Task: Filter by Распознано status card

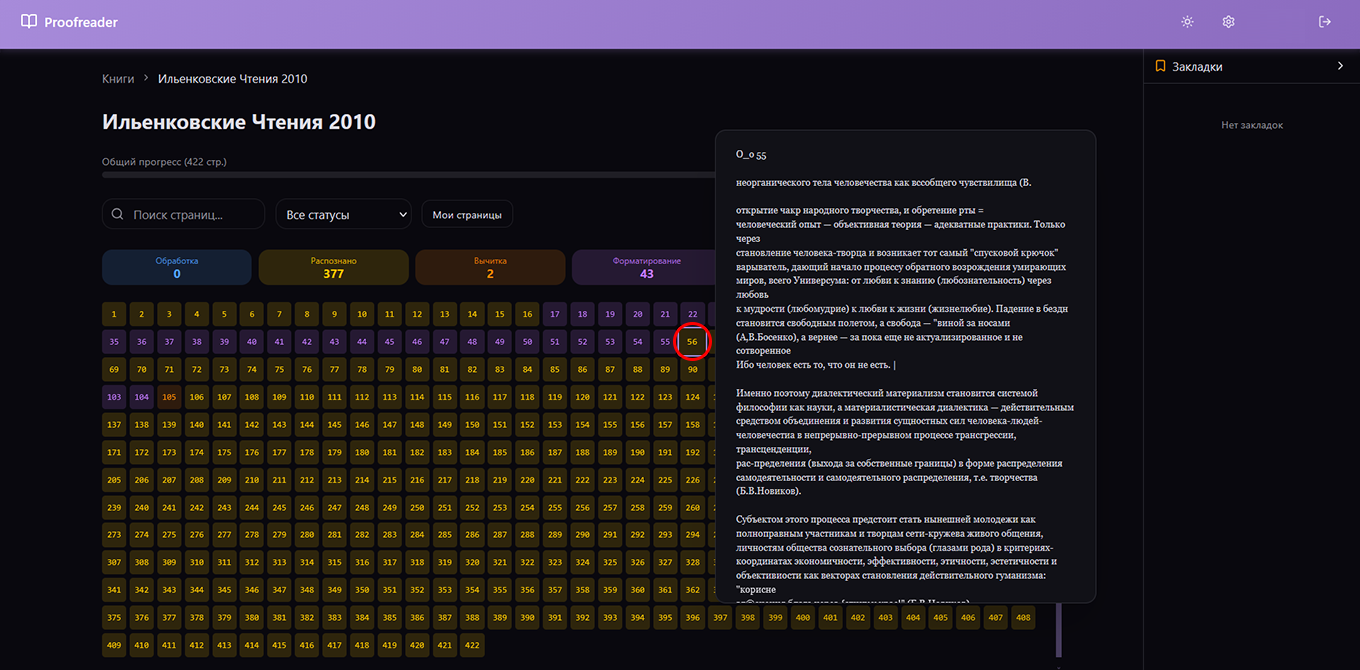Action: 333,267
